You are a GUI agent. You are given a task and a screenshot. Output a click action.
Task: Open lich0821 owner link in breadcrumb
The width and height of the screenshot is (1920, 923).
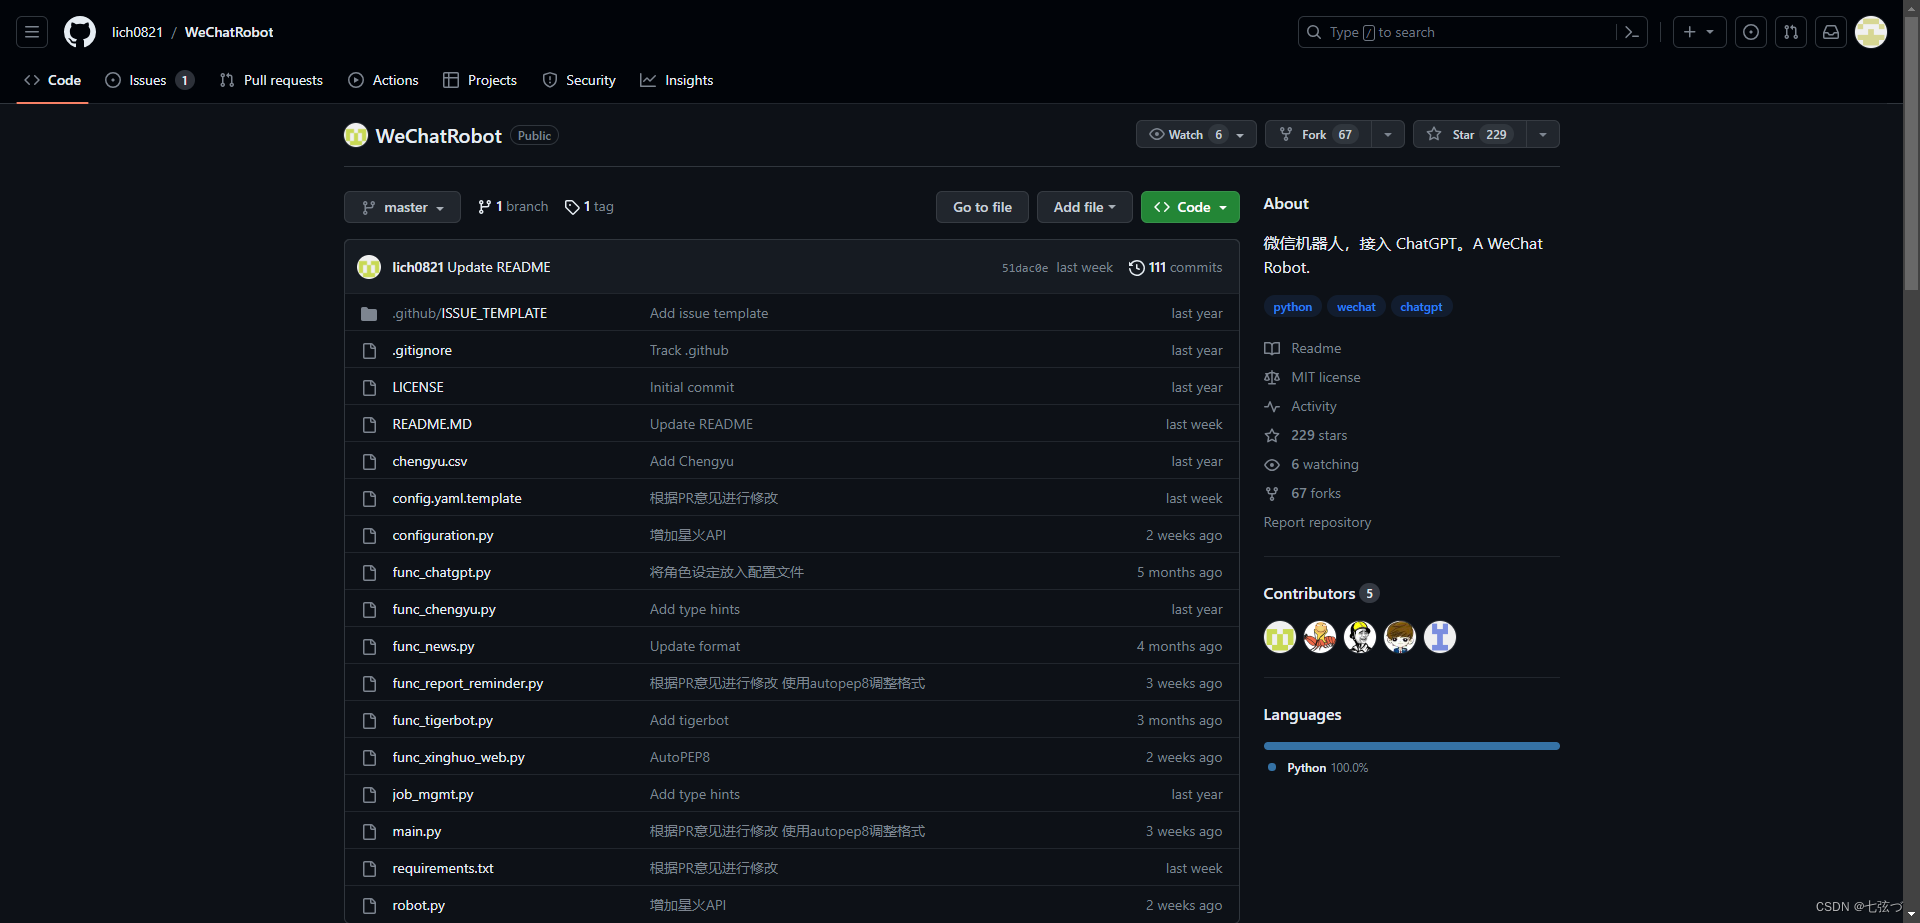tap(137, 32)
